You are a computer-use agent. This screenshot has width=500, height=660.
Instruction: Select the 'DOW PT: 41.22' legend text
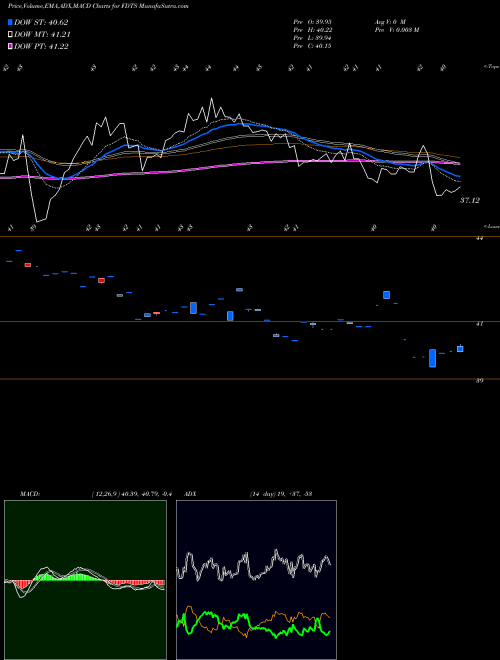coord(41,46)
